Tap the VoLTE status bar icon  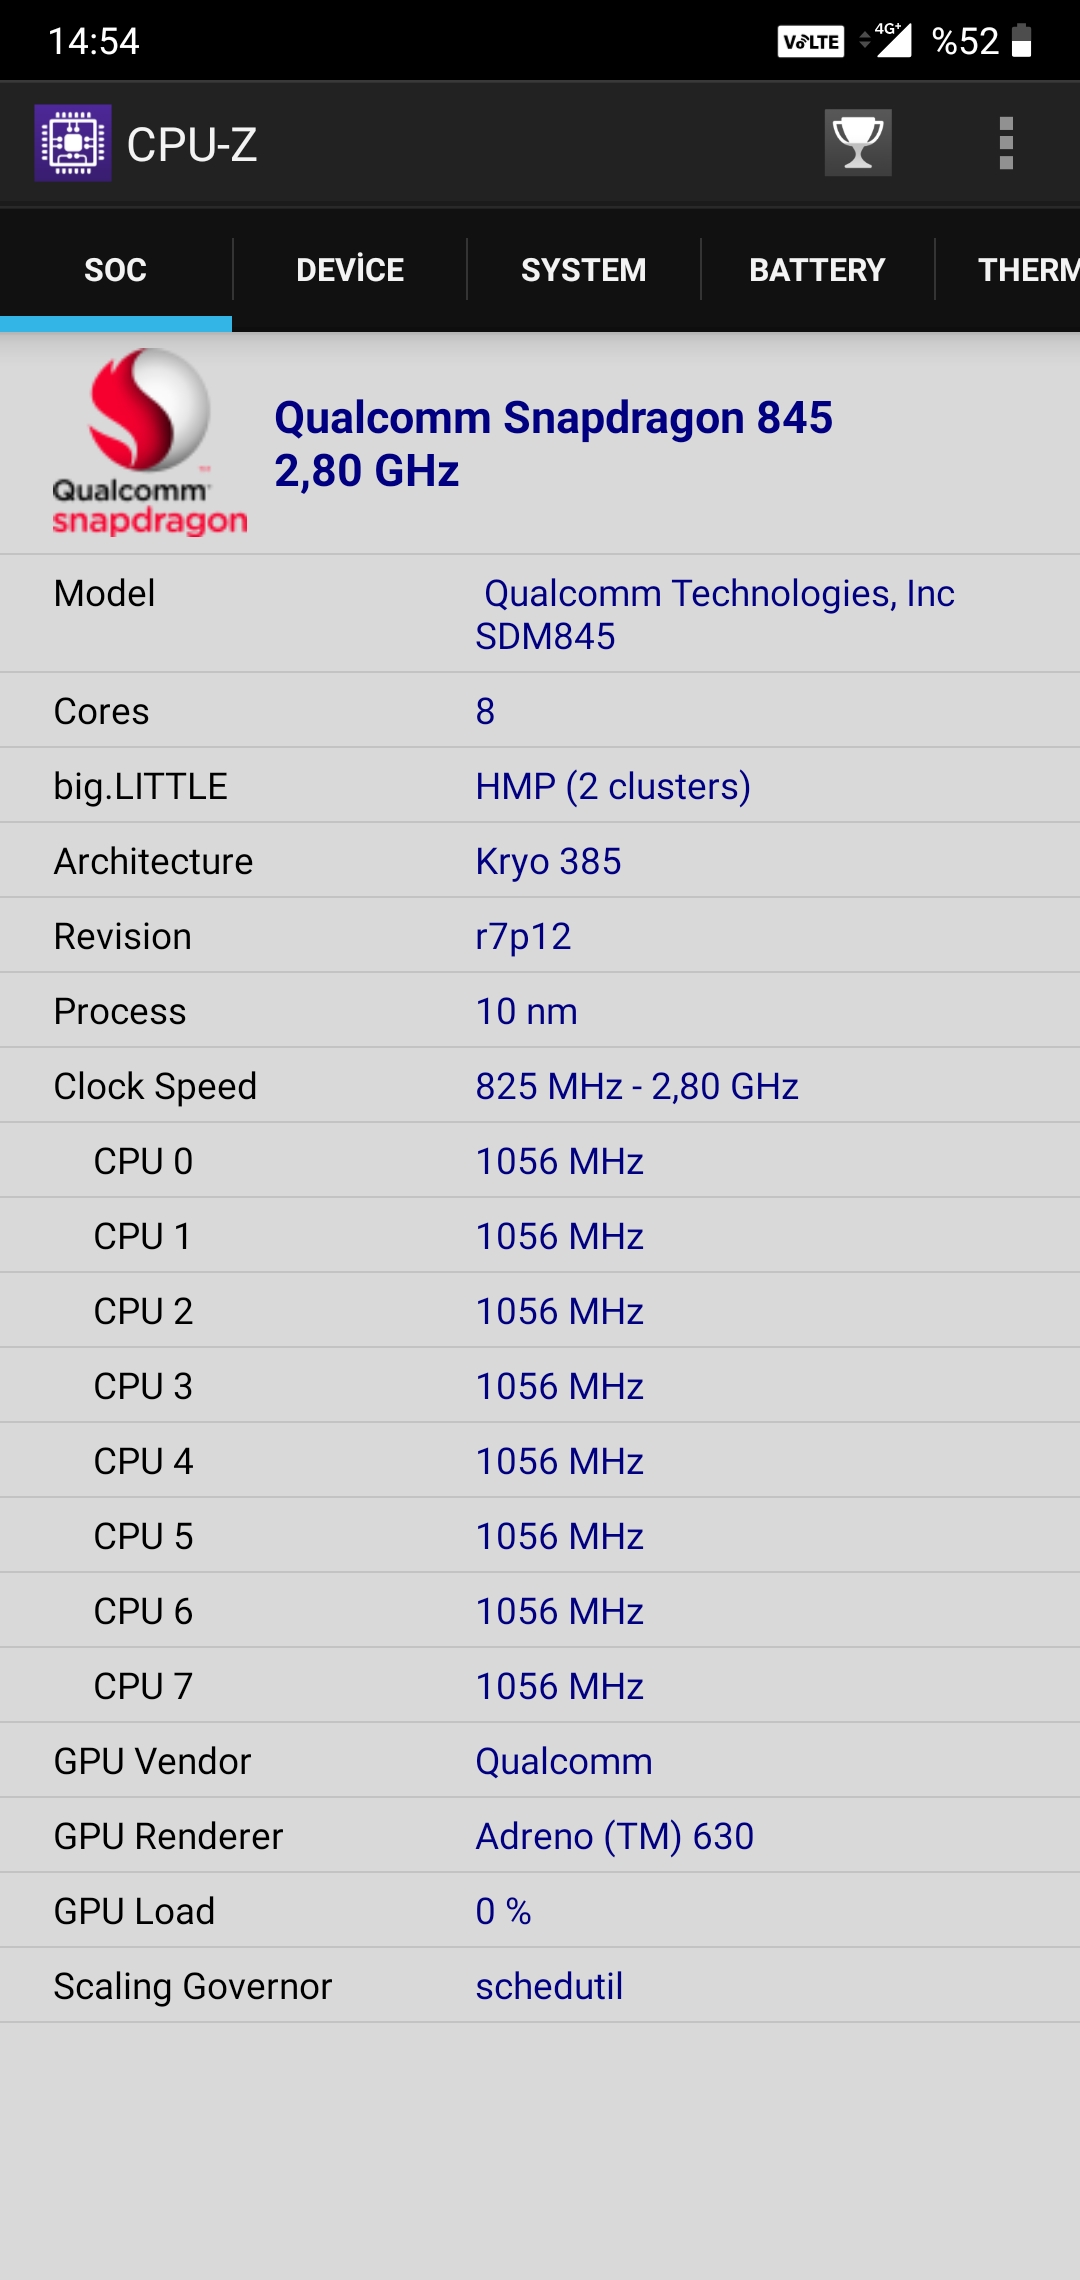pyautogui.click(x=811, y=41)
